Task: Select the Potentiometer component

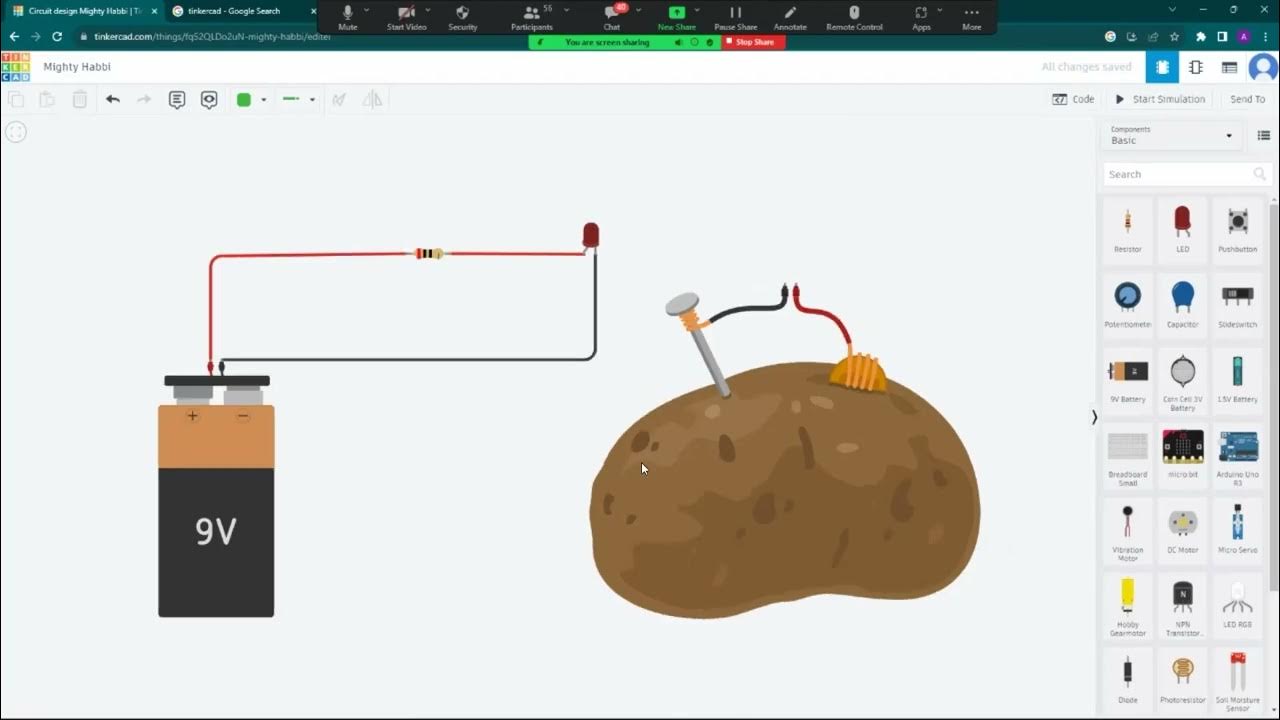Action: (x=1128, y=305)
